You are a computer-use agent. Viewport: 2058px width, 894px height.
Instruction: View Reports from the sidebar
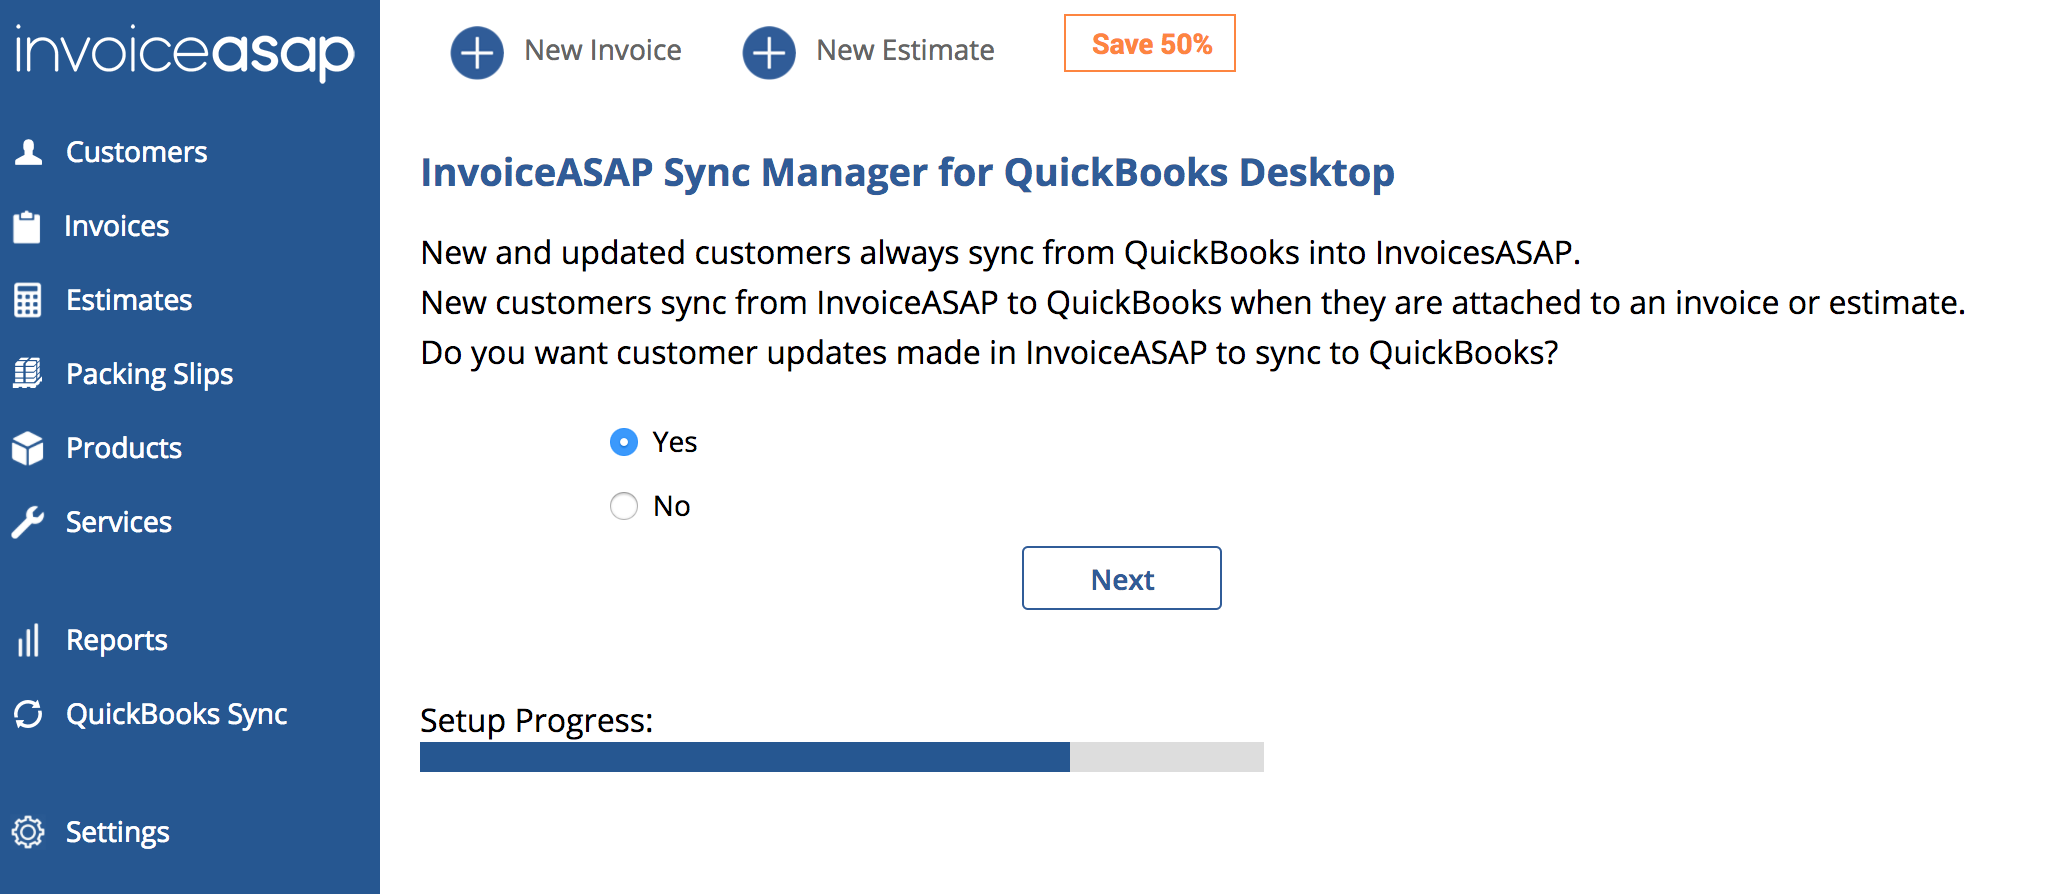[x=117, y=640]
